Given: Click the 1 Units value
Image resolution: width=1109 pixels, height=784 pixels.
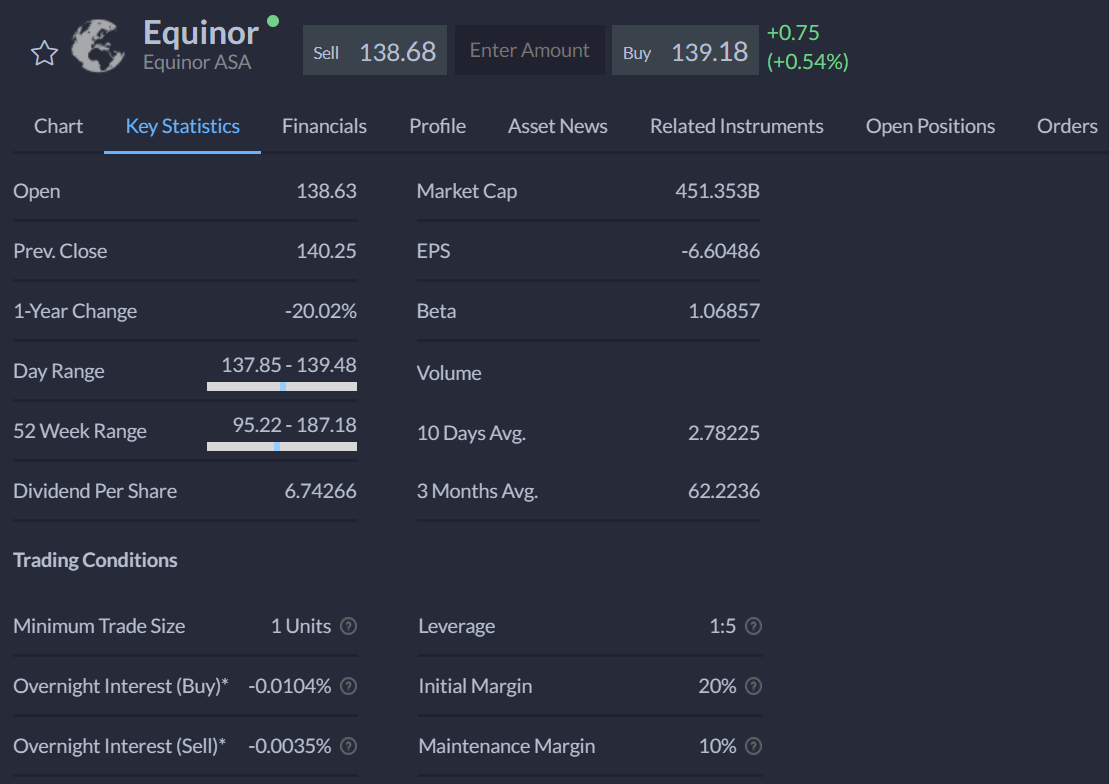Looking at the screenshot, I should coord(301,626).
